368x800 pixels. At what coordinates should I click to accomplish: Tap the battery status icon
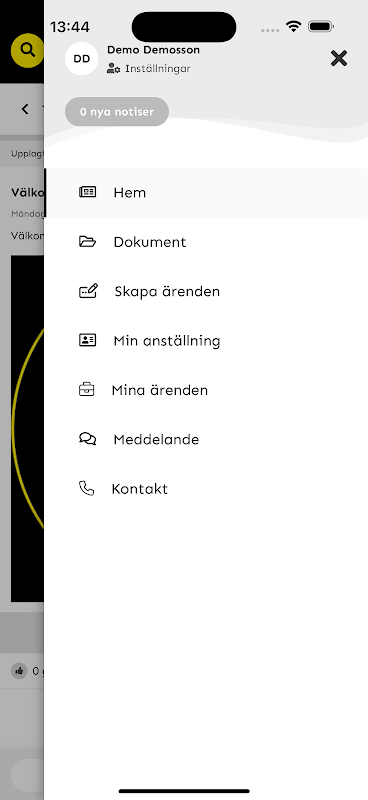[321, 27]
